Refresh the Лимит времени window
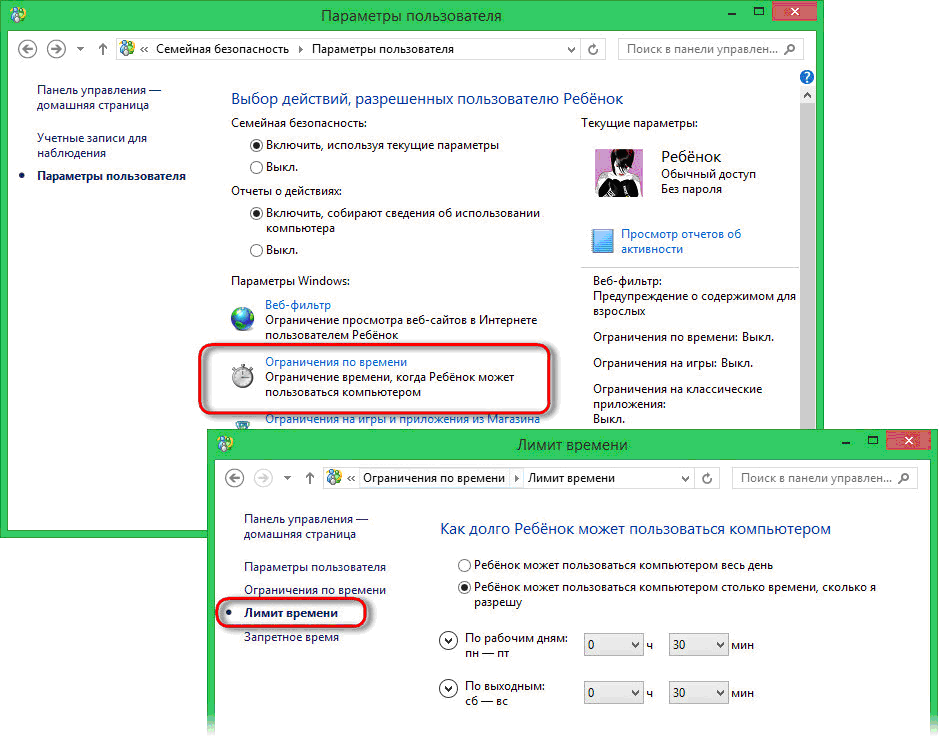 click(x=707, y=478)
